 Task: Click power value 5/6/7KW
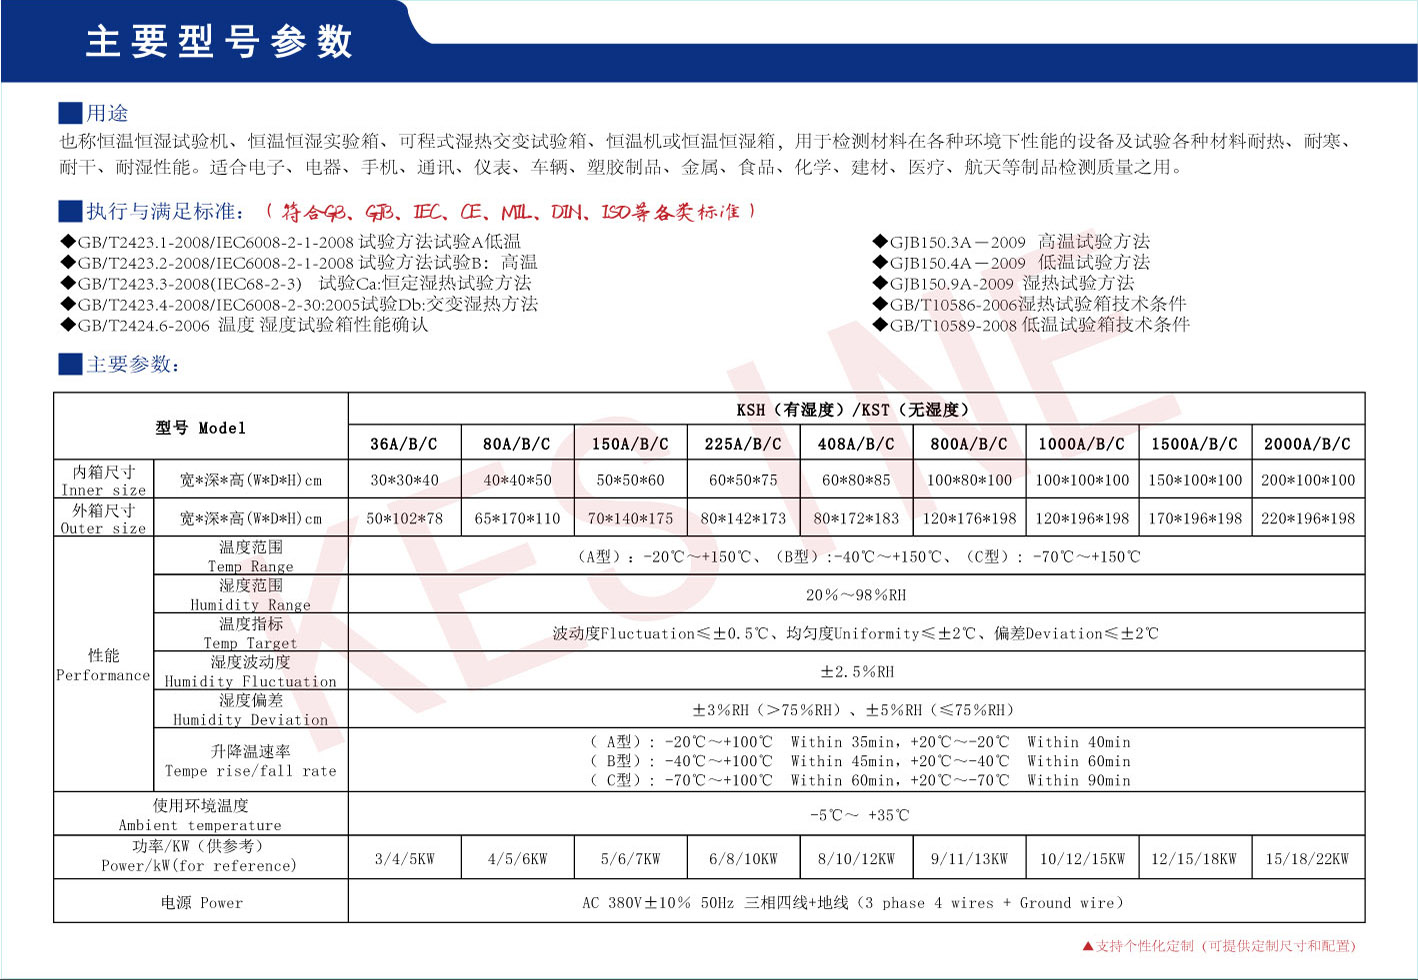coord(630,859)
